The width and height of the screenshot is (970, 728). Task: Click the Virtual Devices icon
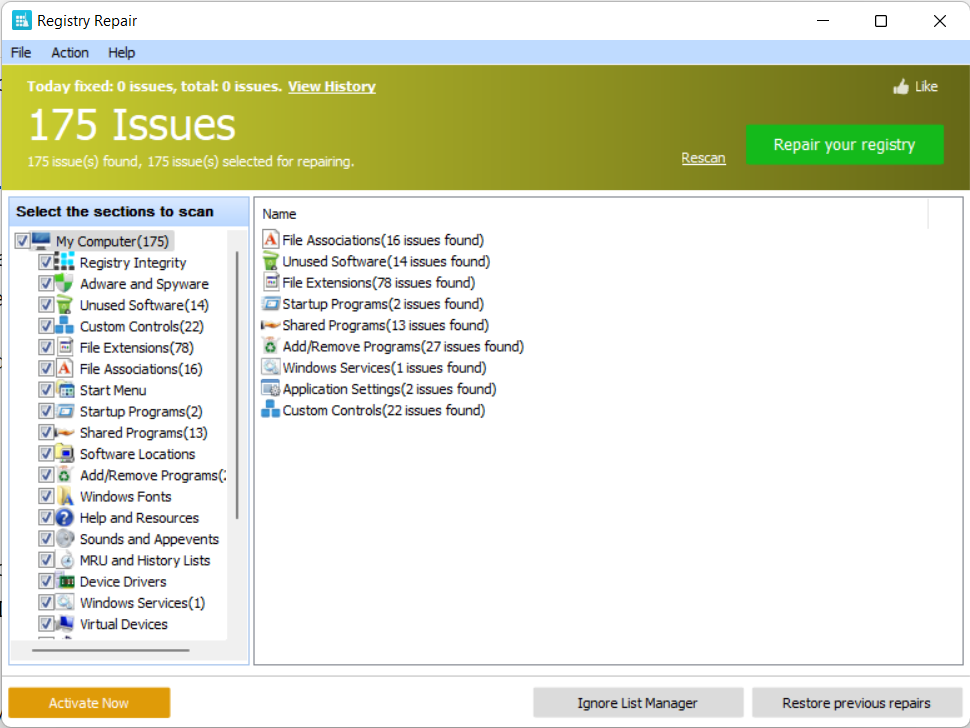[64, 623]
